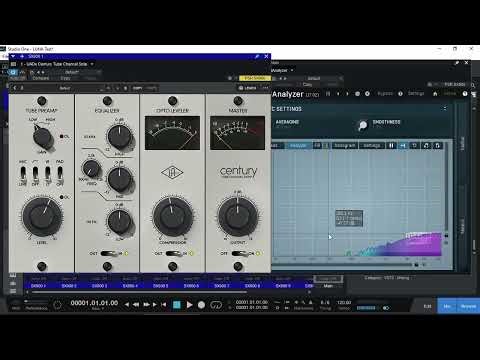Click the Master output VU meter
This screenshot has width=480, height=360.
(237, 133)
